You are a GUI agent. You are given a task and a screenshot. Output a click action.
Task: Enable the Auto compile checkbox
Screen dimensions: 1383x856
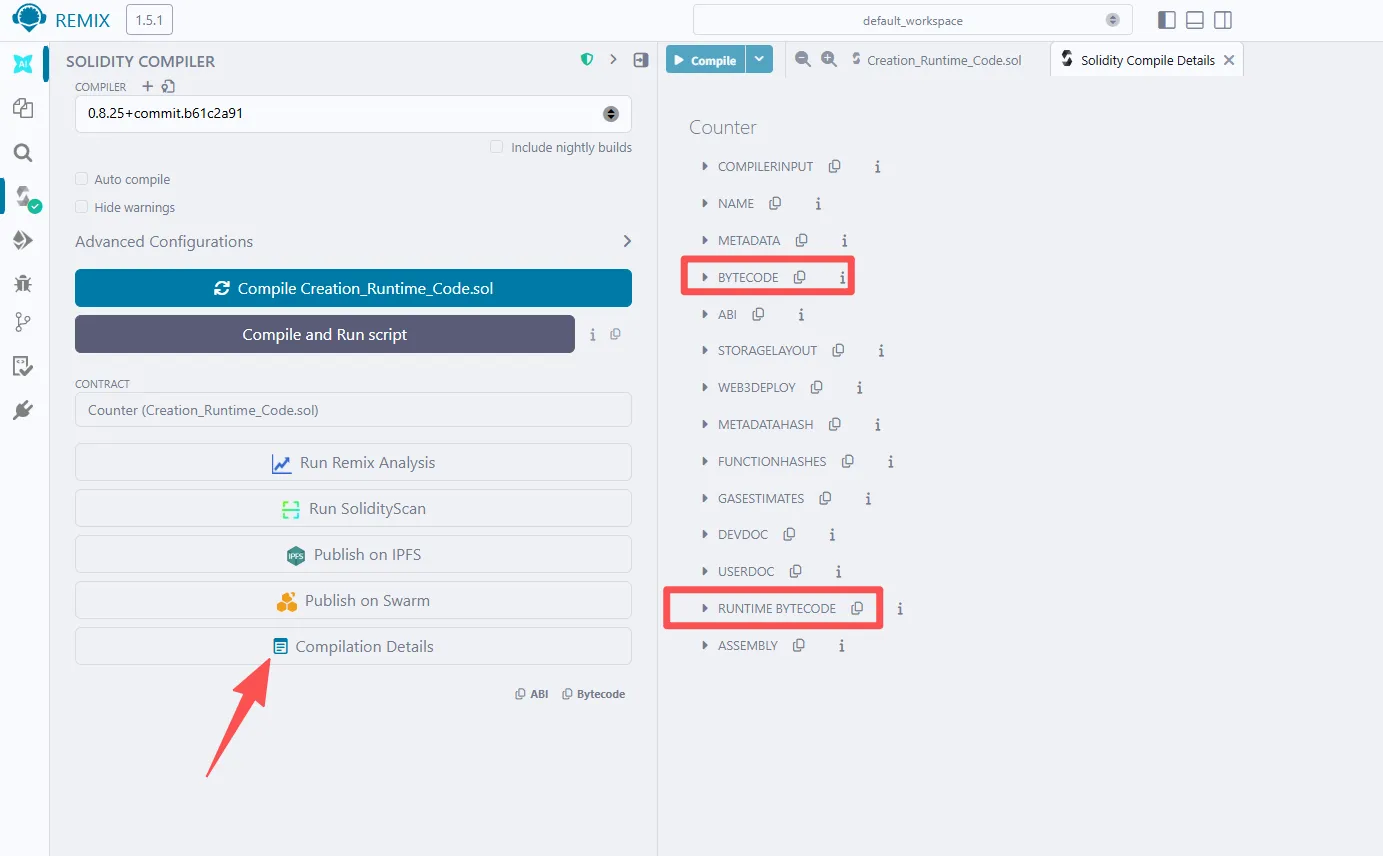coord(82,179)
